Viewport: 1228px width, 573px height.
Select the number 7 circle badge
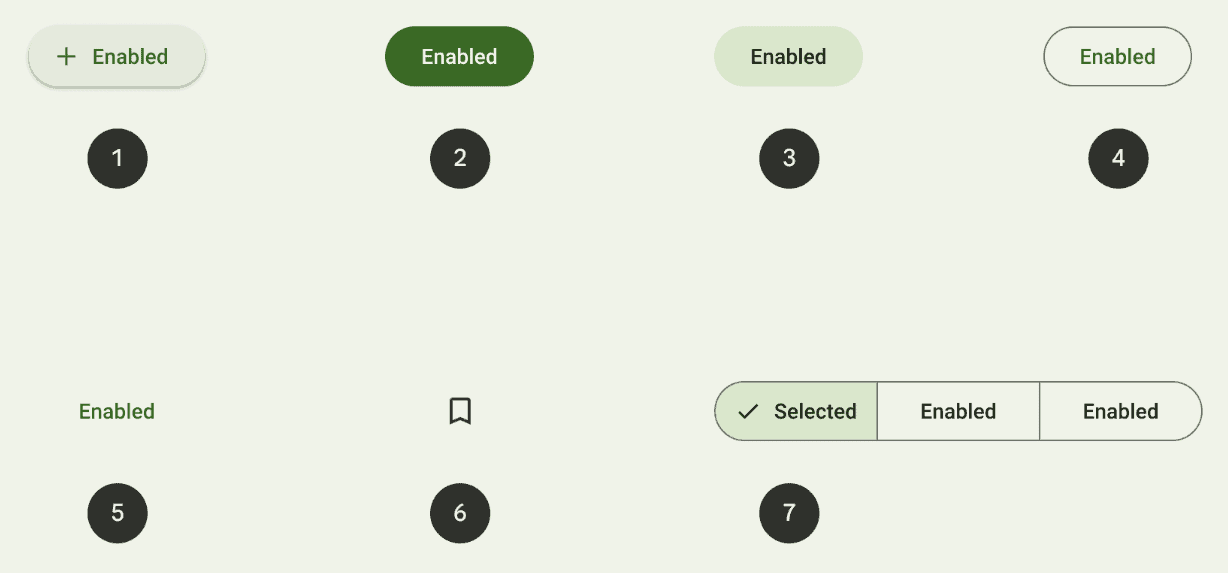tap(789, 513)
